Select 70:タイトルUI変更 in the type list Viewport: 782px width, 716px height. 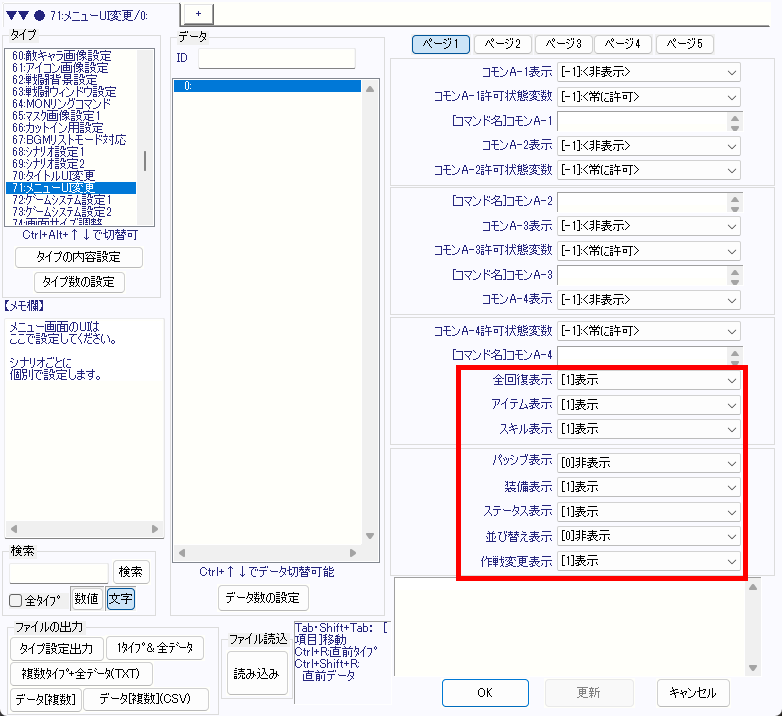click(x=62, y=175)
